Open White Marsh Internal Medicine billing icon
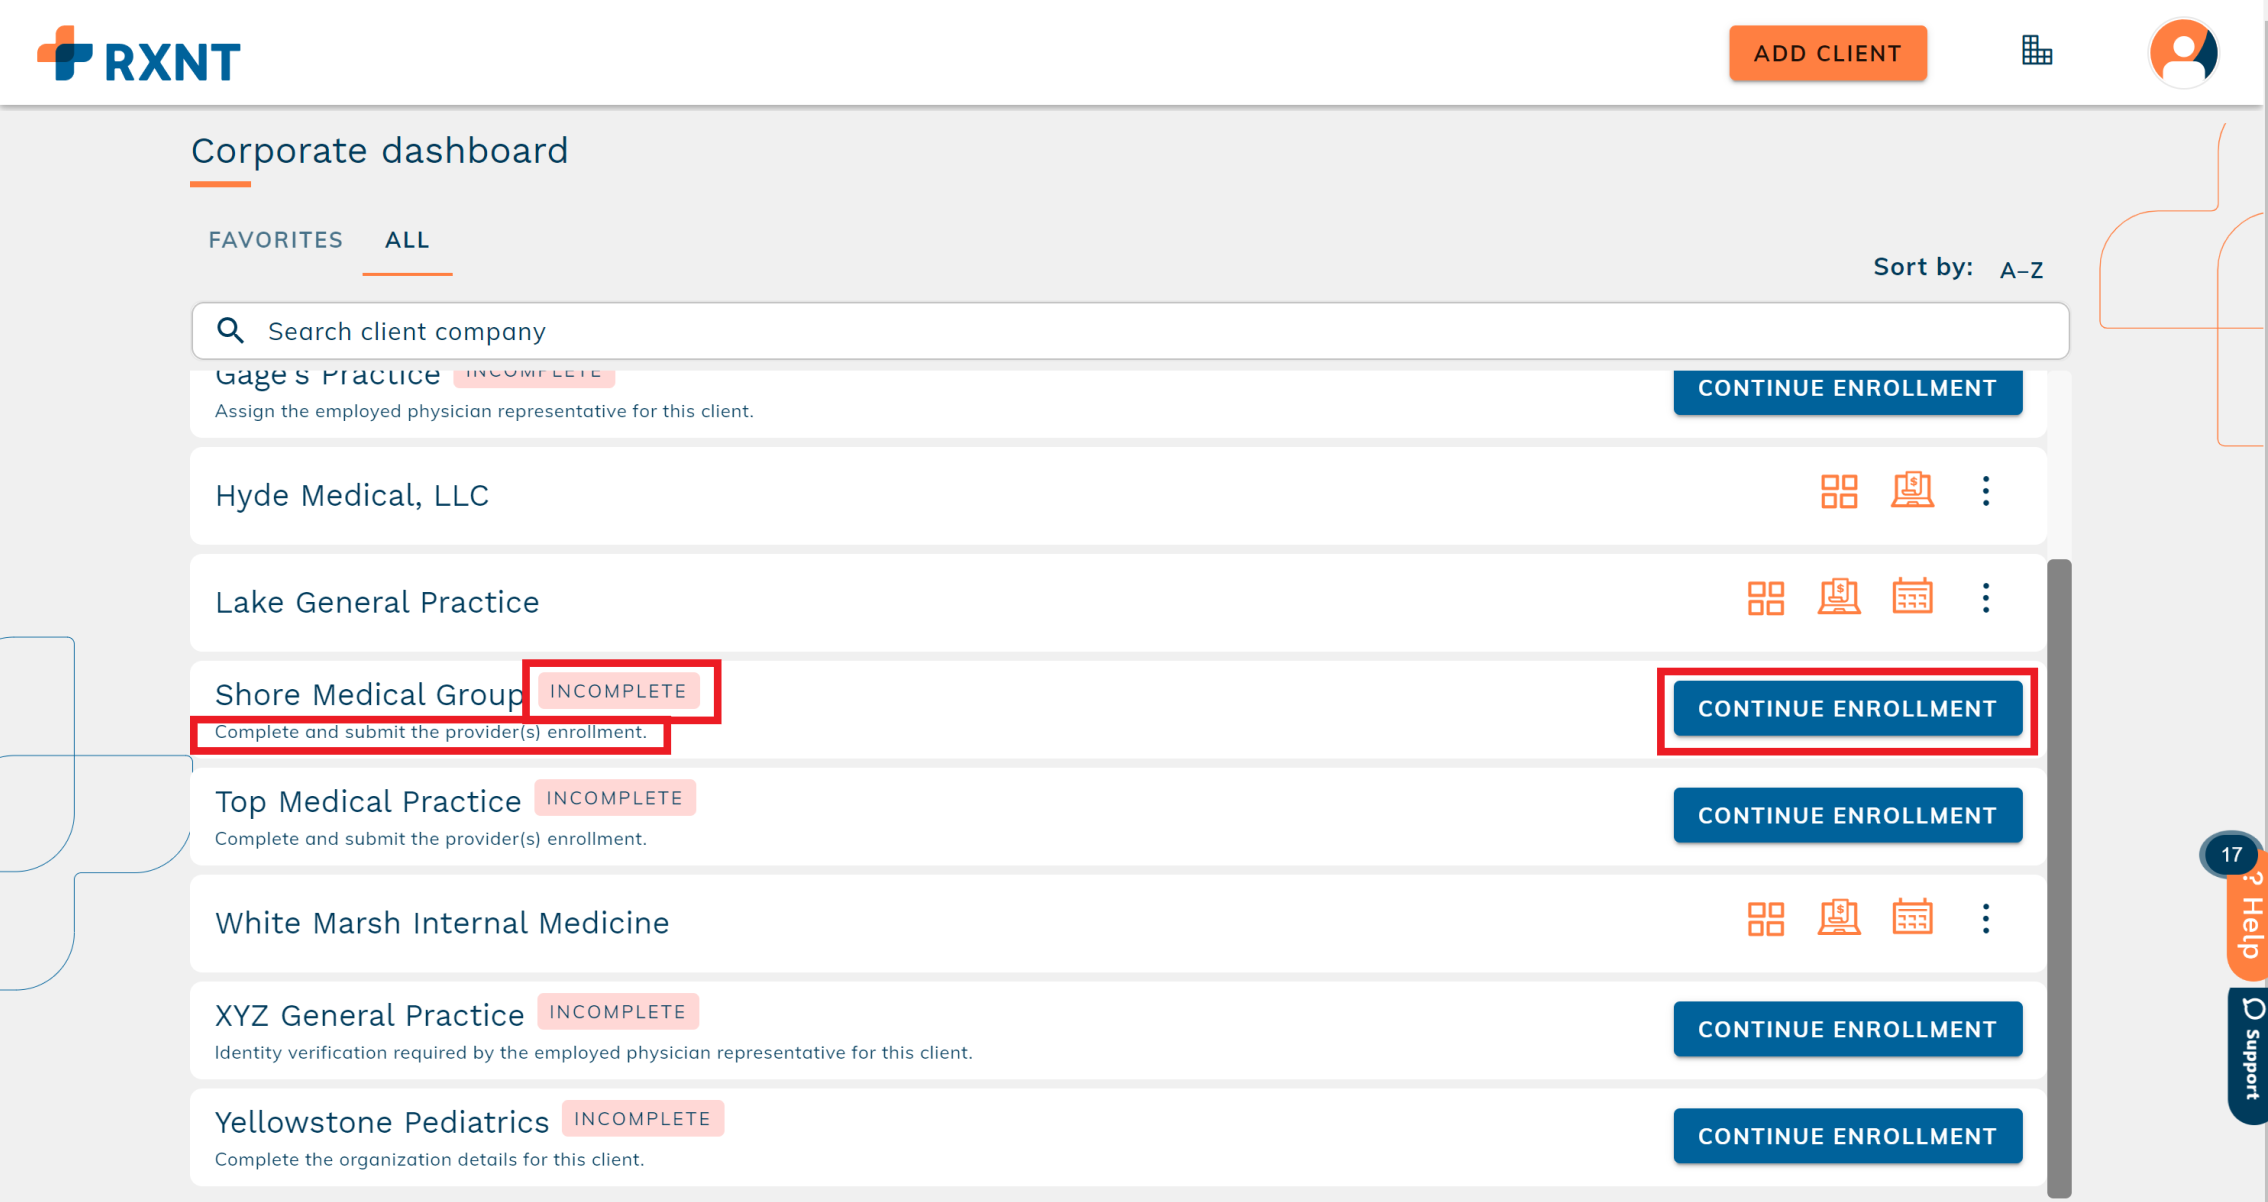 (1838, 918)
